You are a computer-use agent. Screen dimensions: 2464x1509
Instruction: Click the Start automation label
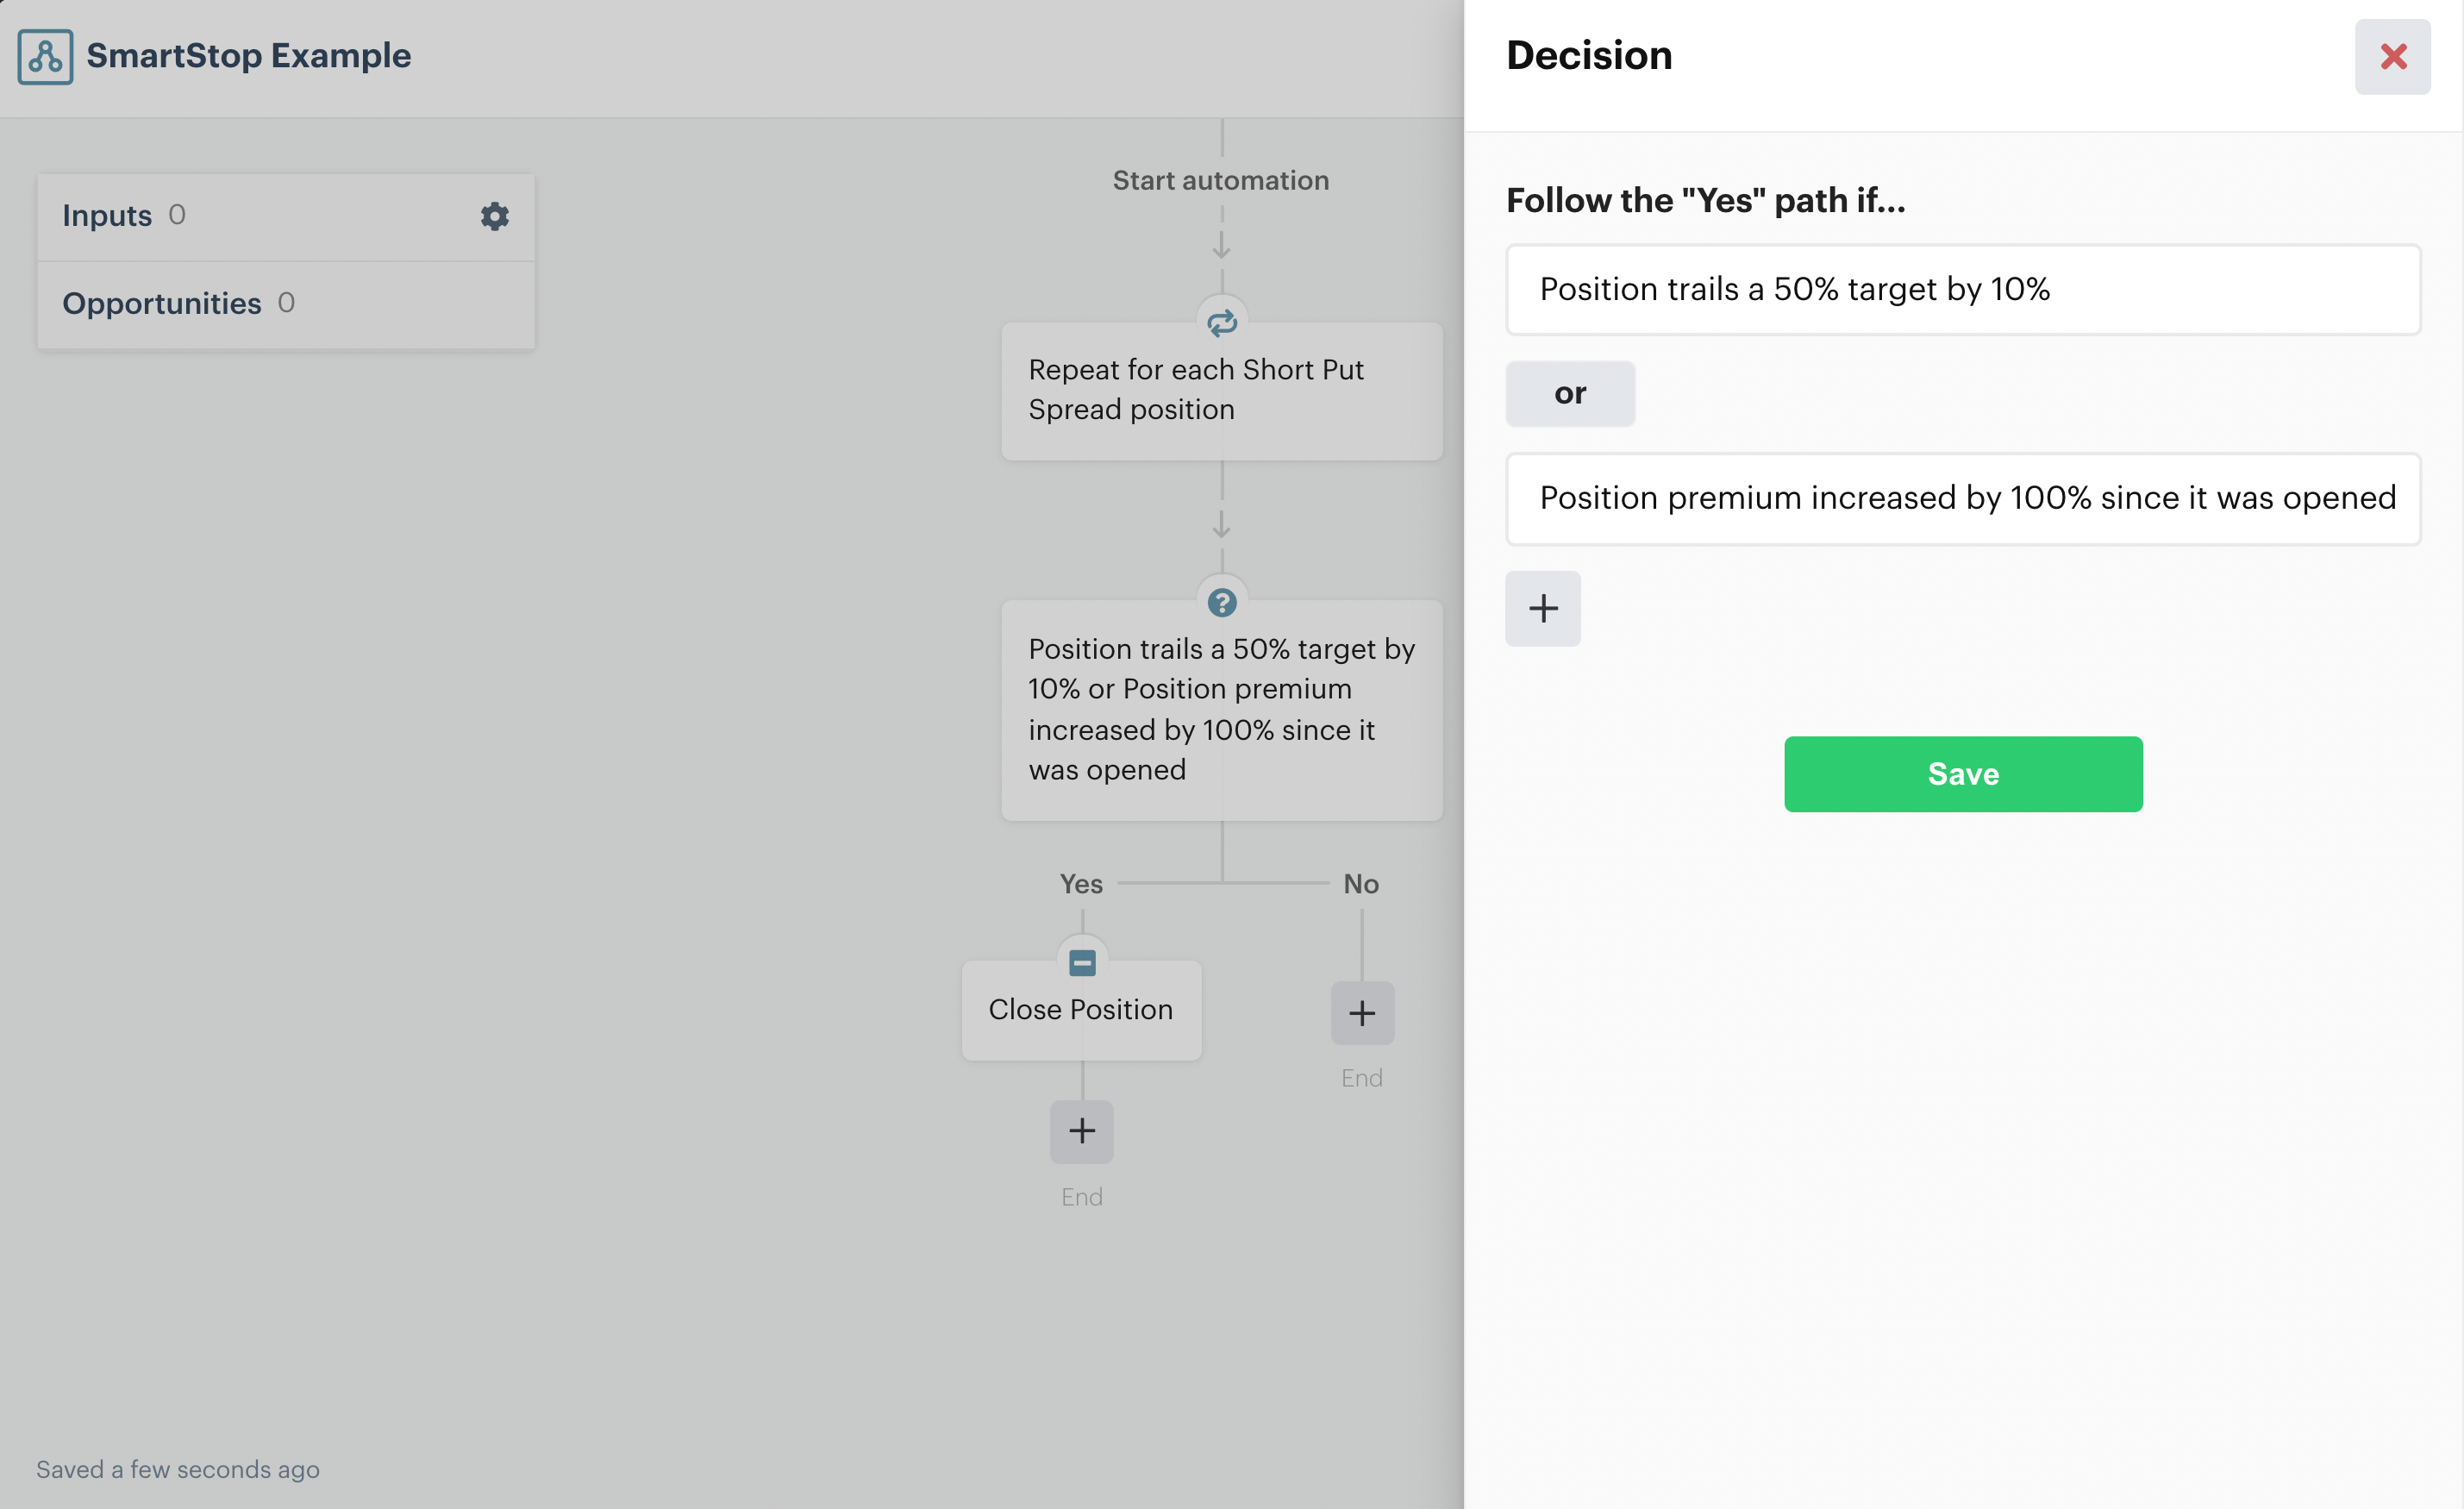pos(1221,181)
